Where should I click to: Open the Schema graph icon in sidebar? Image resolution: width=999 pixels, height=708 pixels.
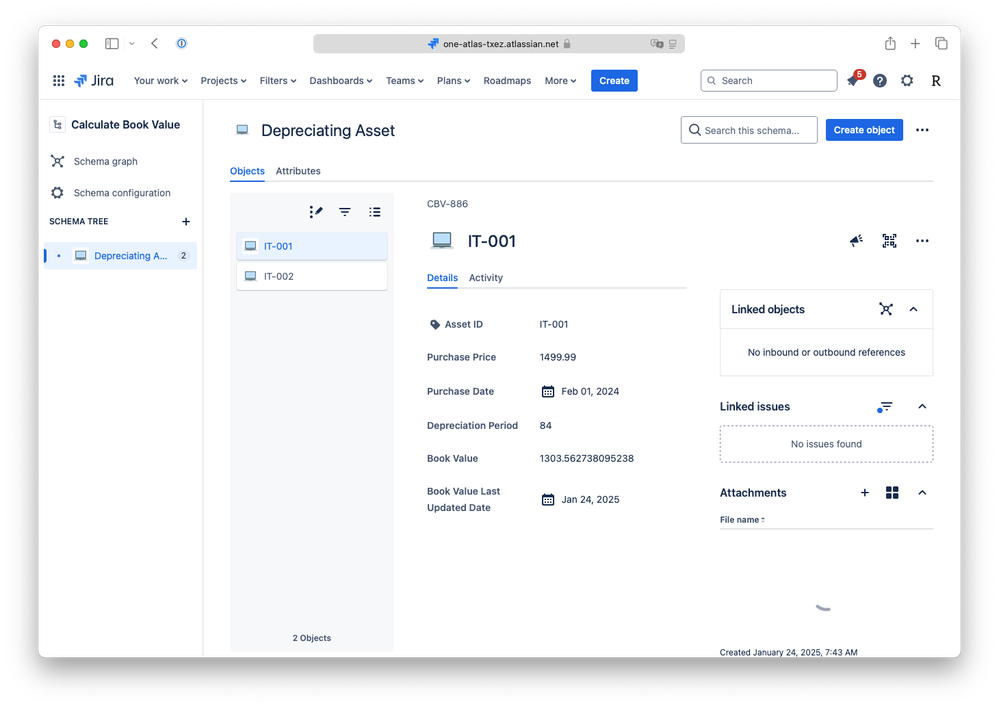coord(57,161)
